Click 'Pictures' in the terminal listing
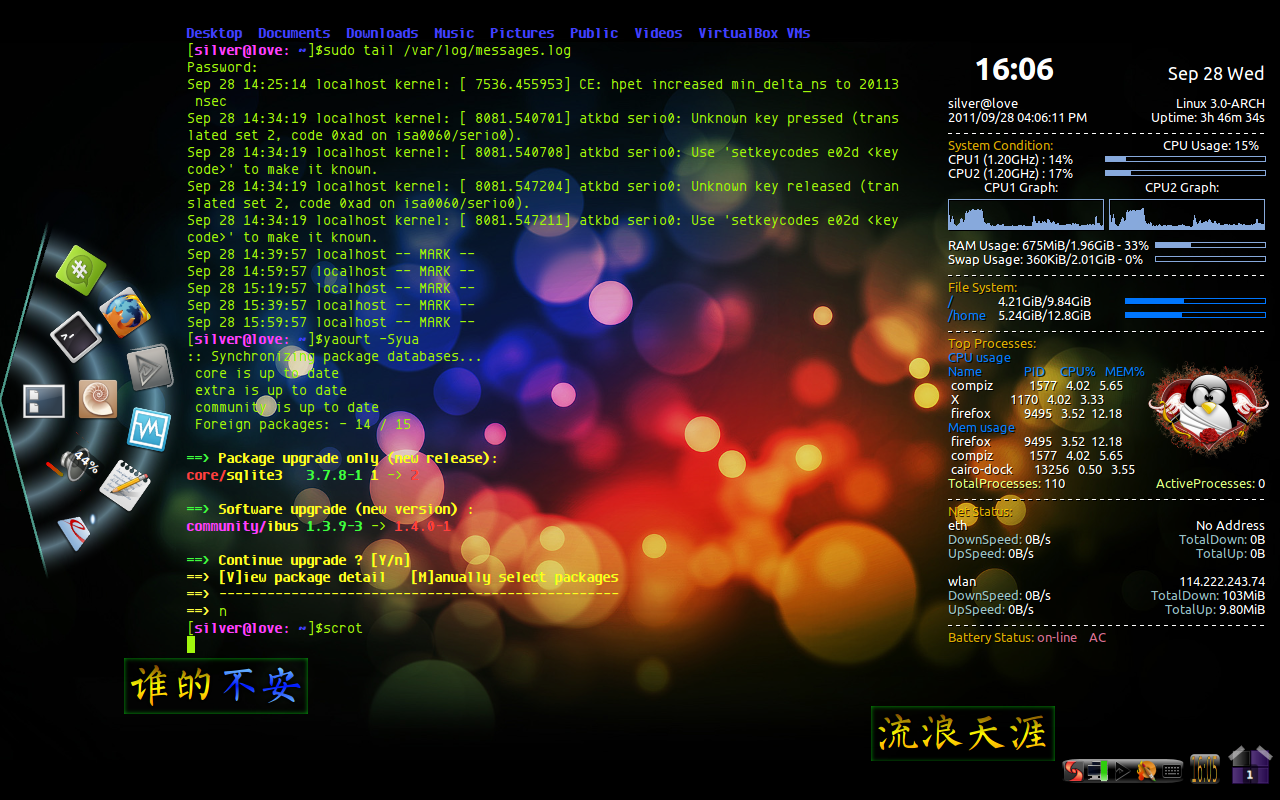 pos(522,33)
